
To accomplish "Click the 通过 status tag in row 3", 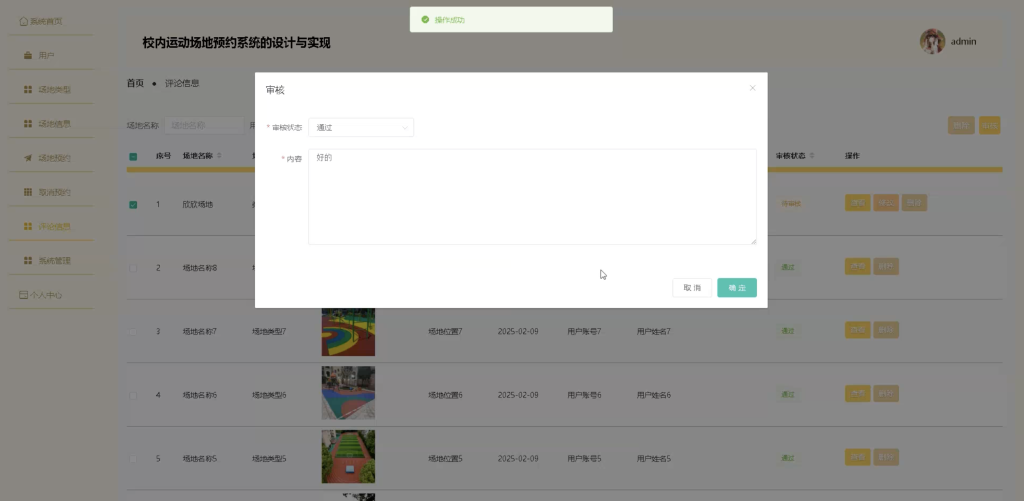I will (x=788, y=331).
